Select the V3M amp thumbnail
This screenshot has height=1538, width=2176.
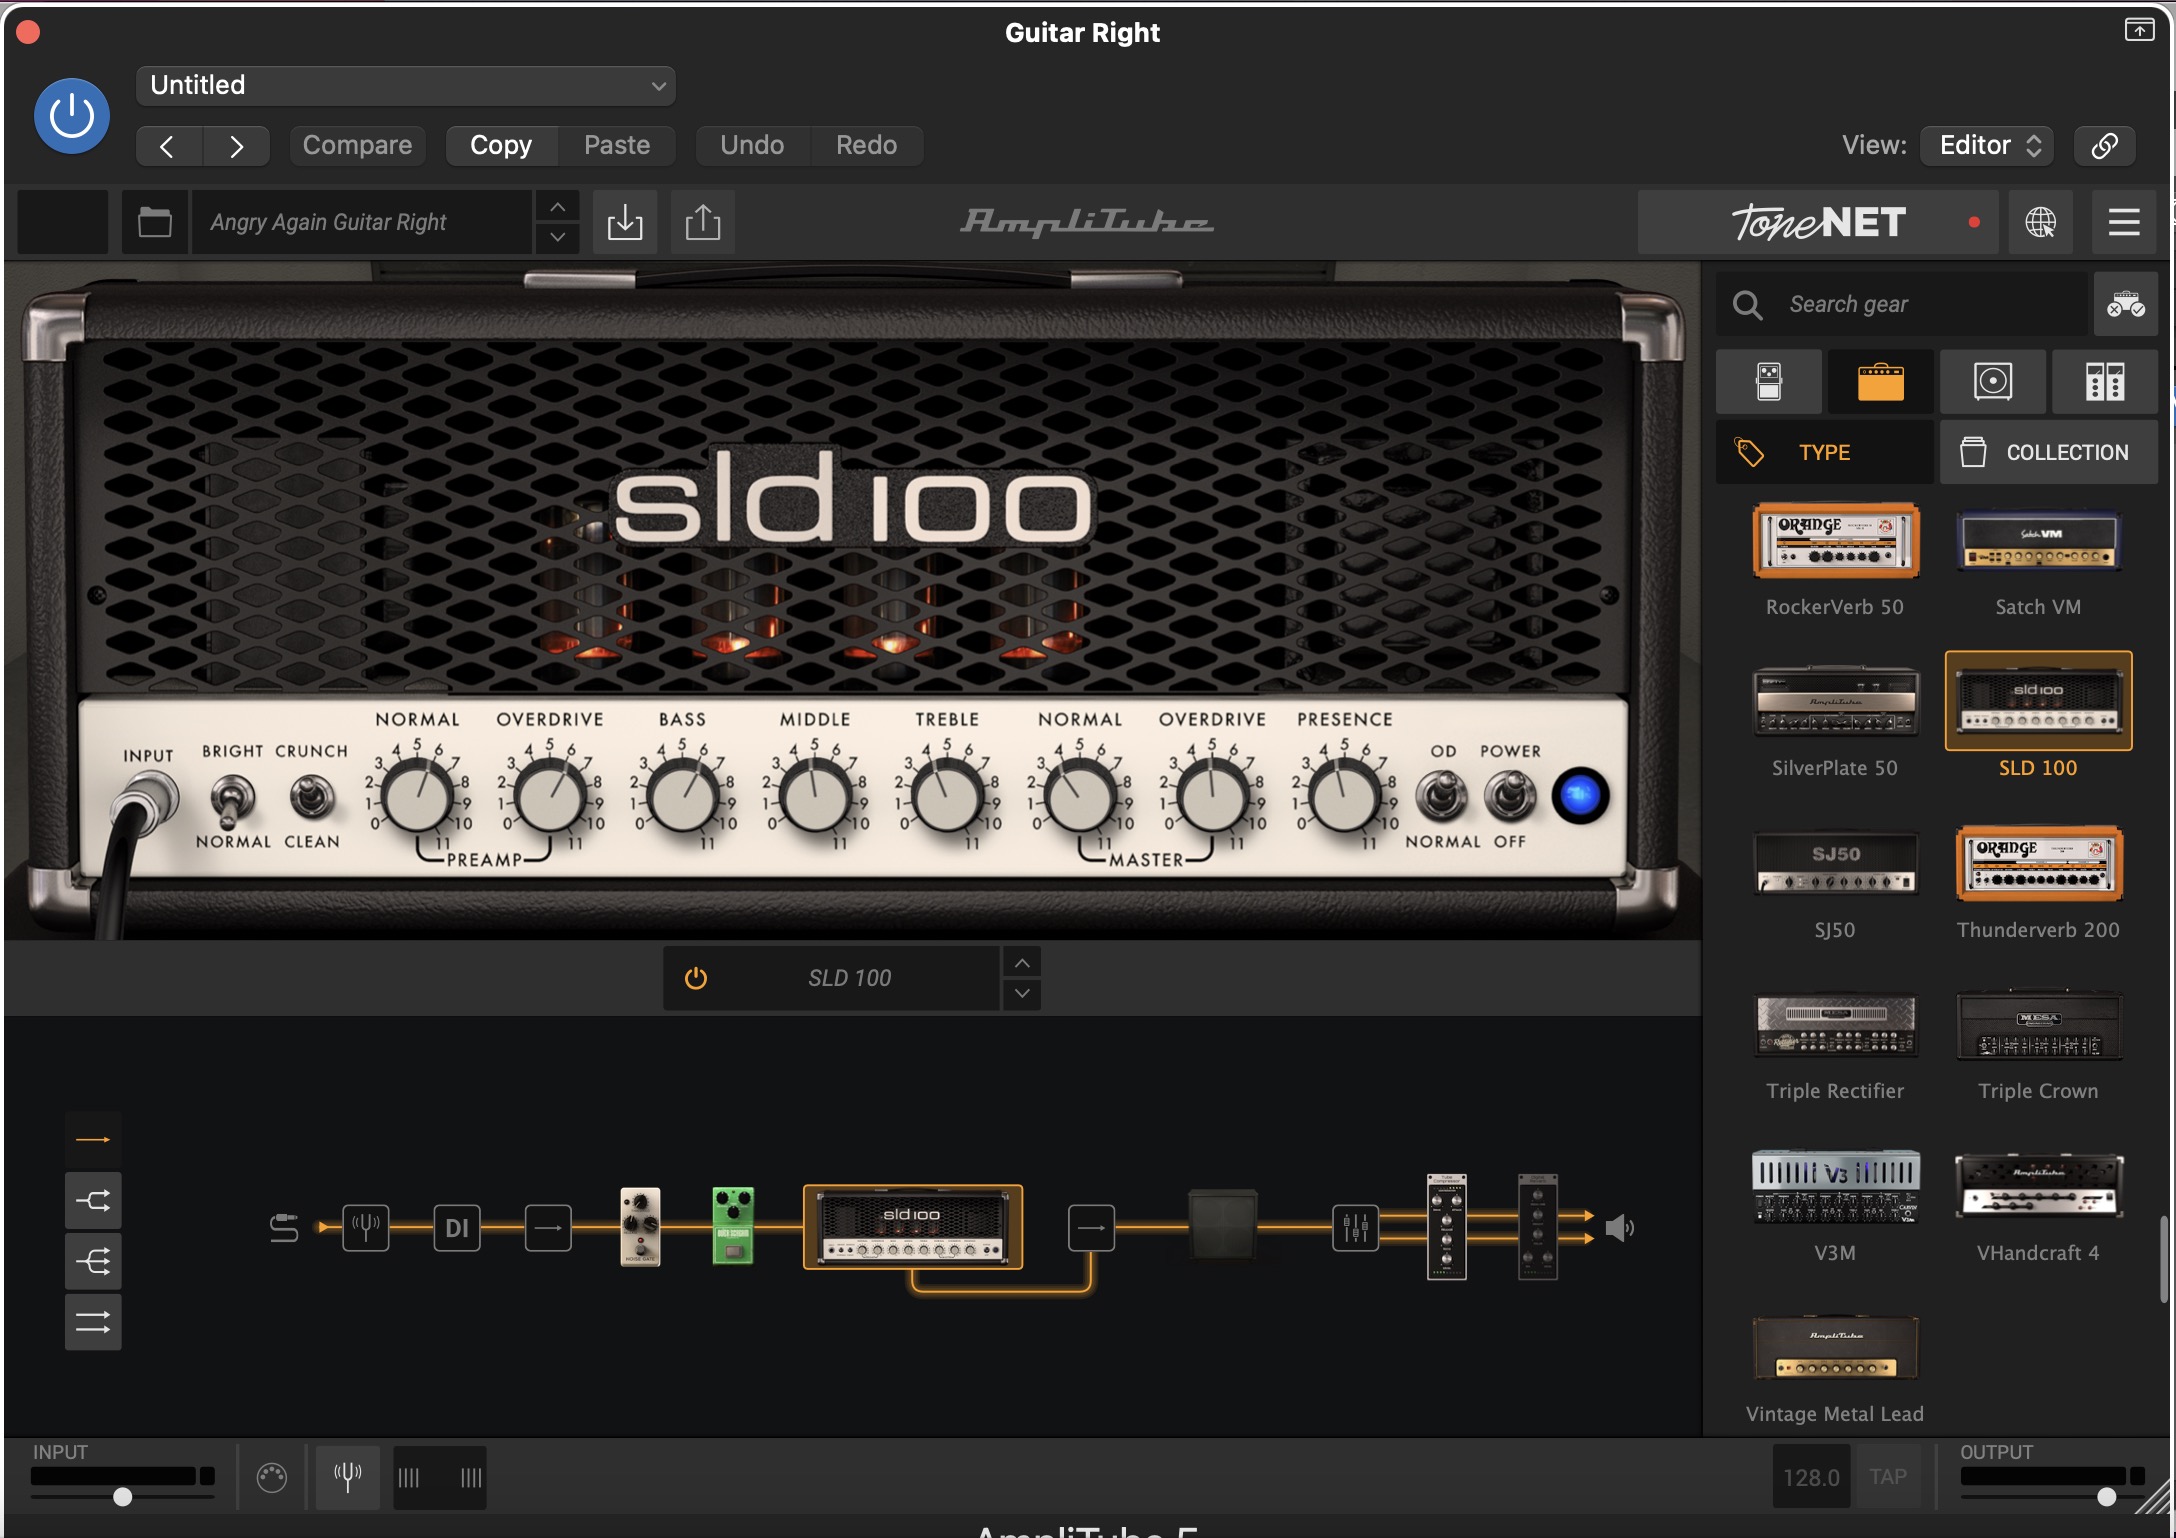point(1835,1186)
